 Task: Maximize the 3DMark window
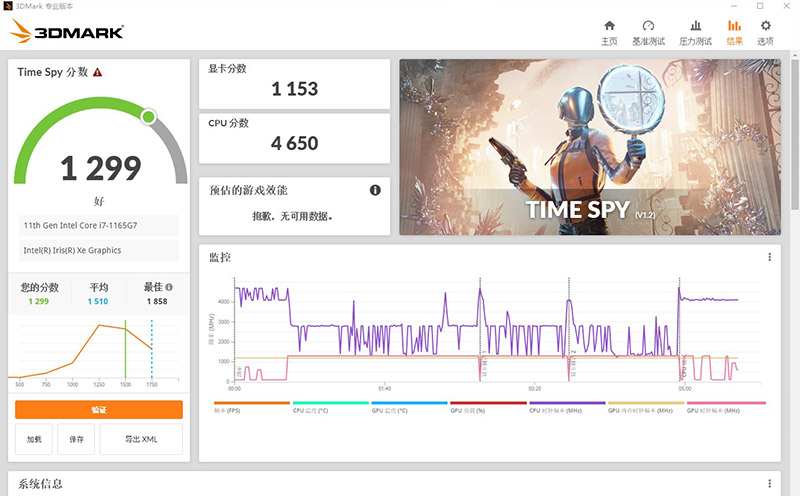point(760,6)
